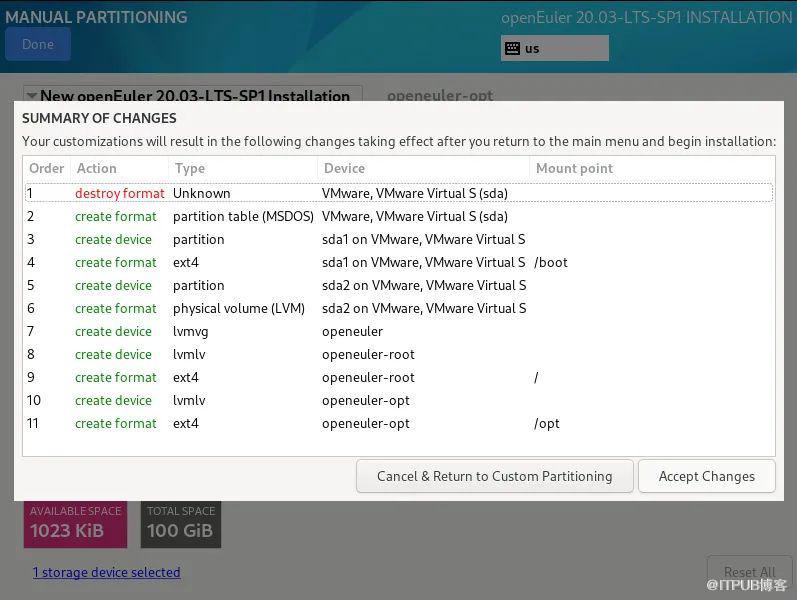Select row 2 'create format' action
The height and width of the screenshot is (600, 797).
[x=115, y=217]
